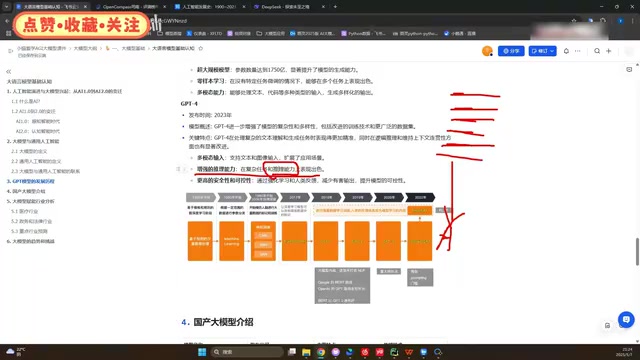This screenshot has width=640, height=360.
Task: Create new document with plus icon
Action: tap(609, 51)
